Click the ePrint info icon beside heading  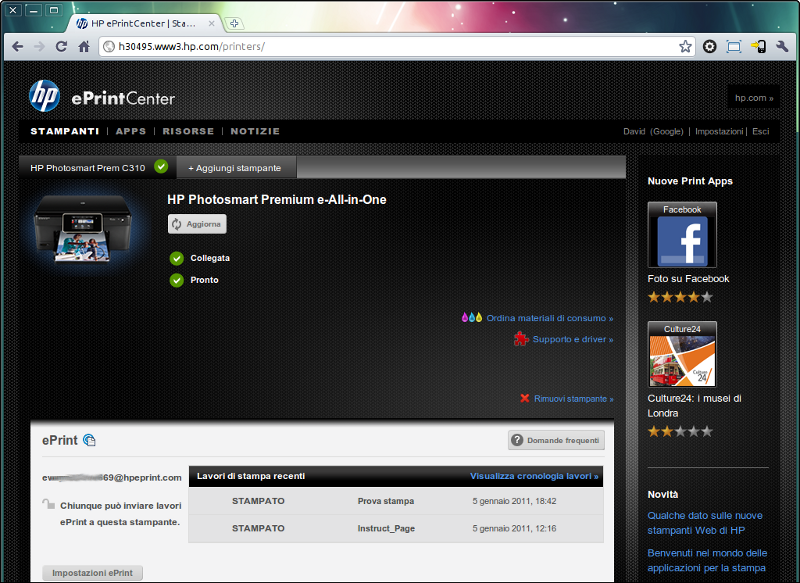[x=89, y=440]
